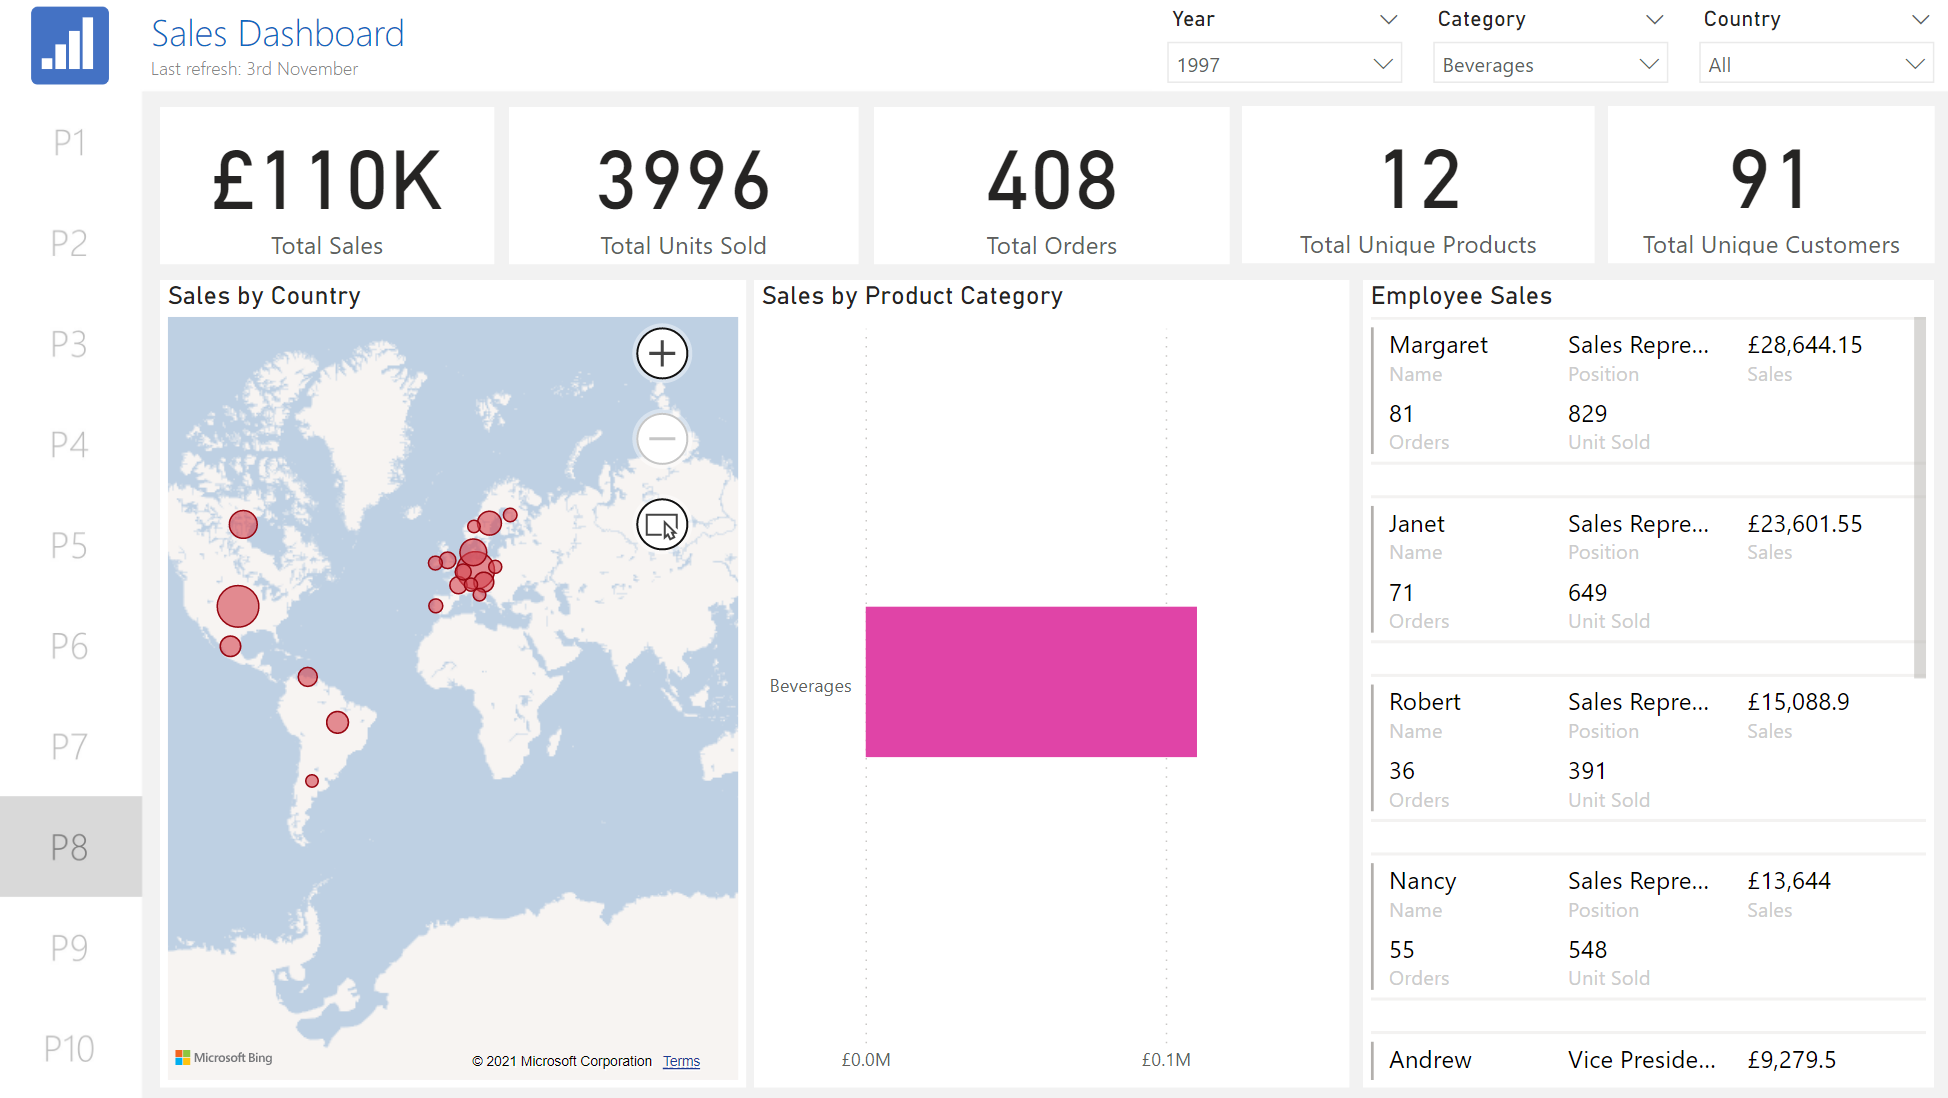This screenshot has height=1098, width=1948.
Task: Collapse the Category slicer header chevron
Action: (x=1654, y=20)
